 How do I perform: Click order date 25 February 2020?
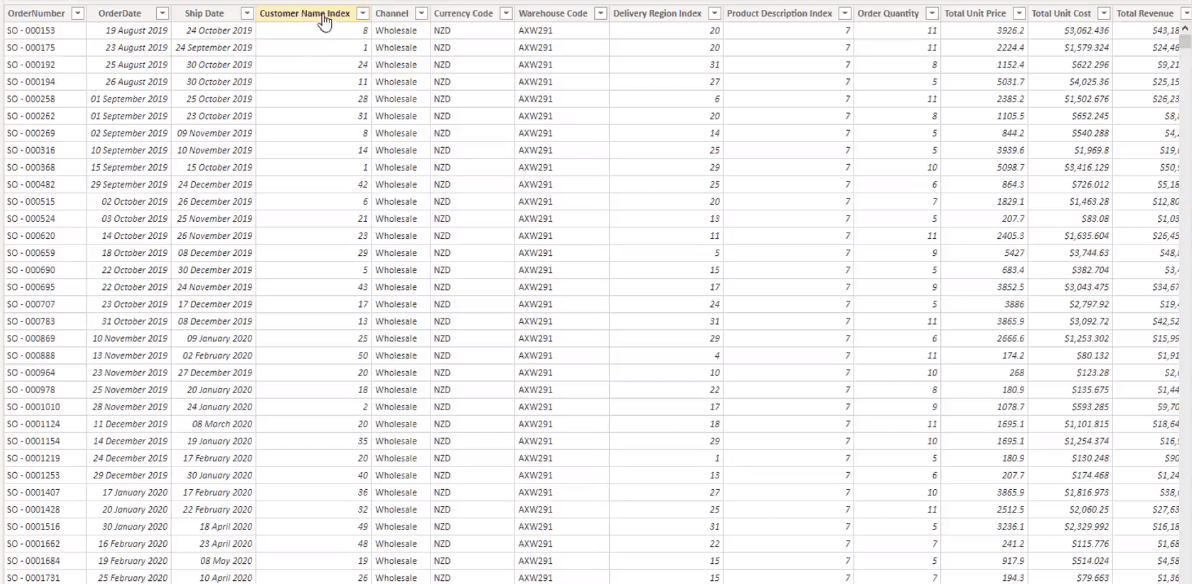point(128,577)
